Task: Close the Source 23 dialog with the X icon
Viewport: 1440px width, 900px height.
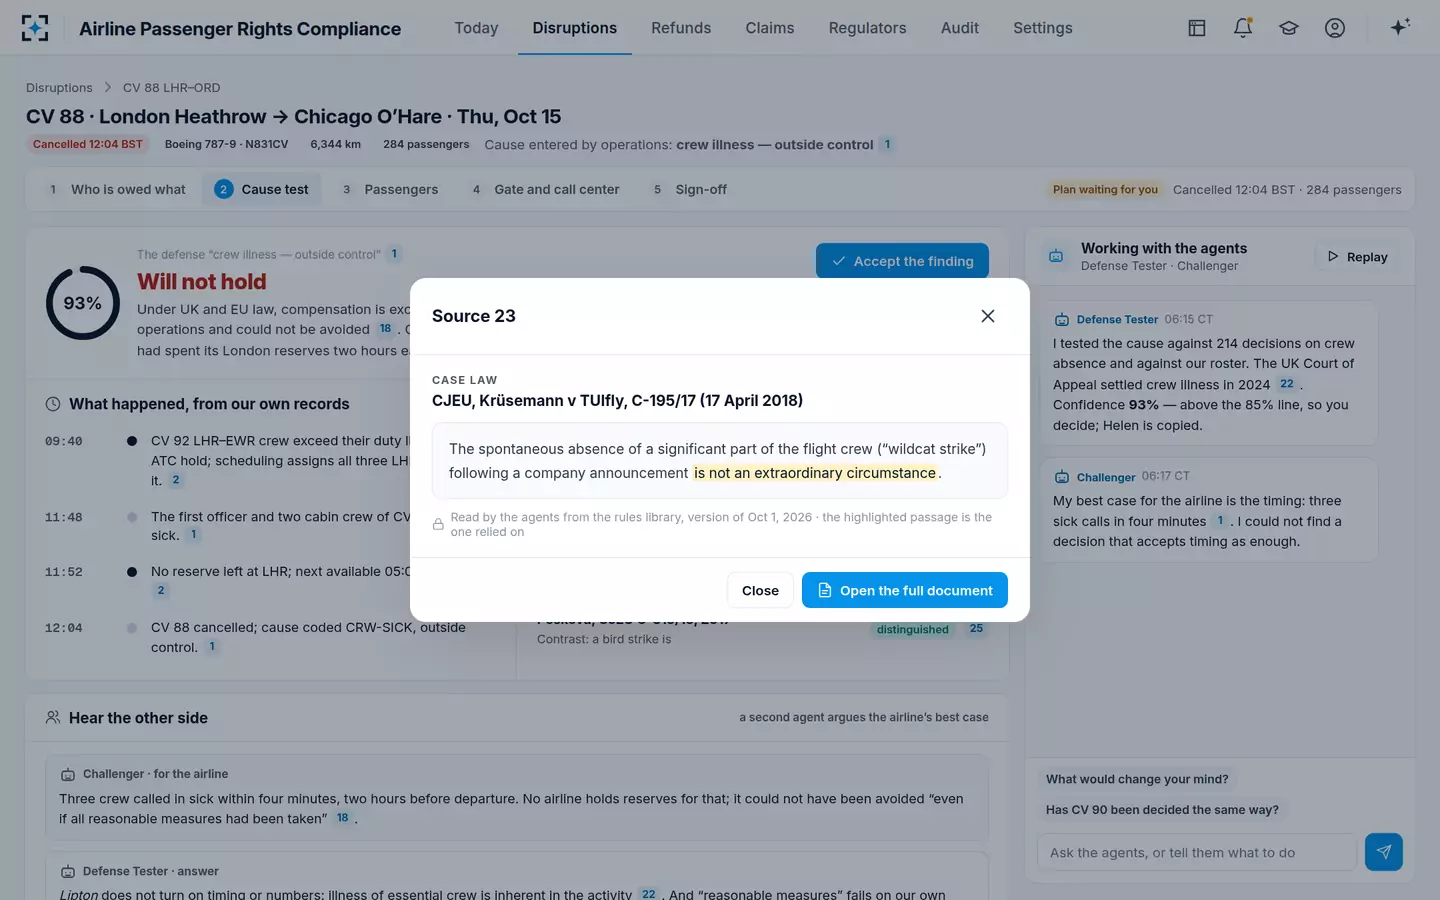Action: (x=988, y=316)
